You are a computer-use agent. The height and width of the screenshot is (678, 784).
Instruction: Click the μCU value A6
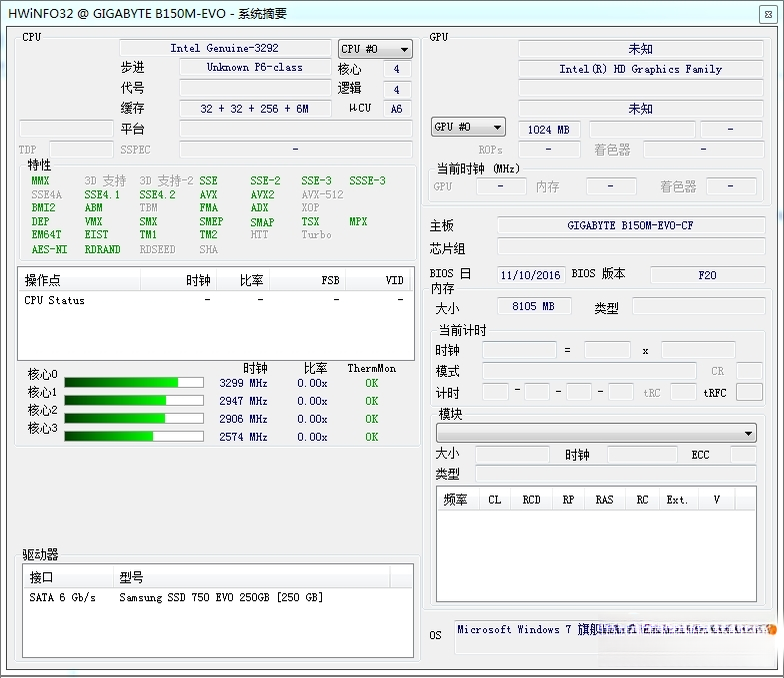point(396,108)
